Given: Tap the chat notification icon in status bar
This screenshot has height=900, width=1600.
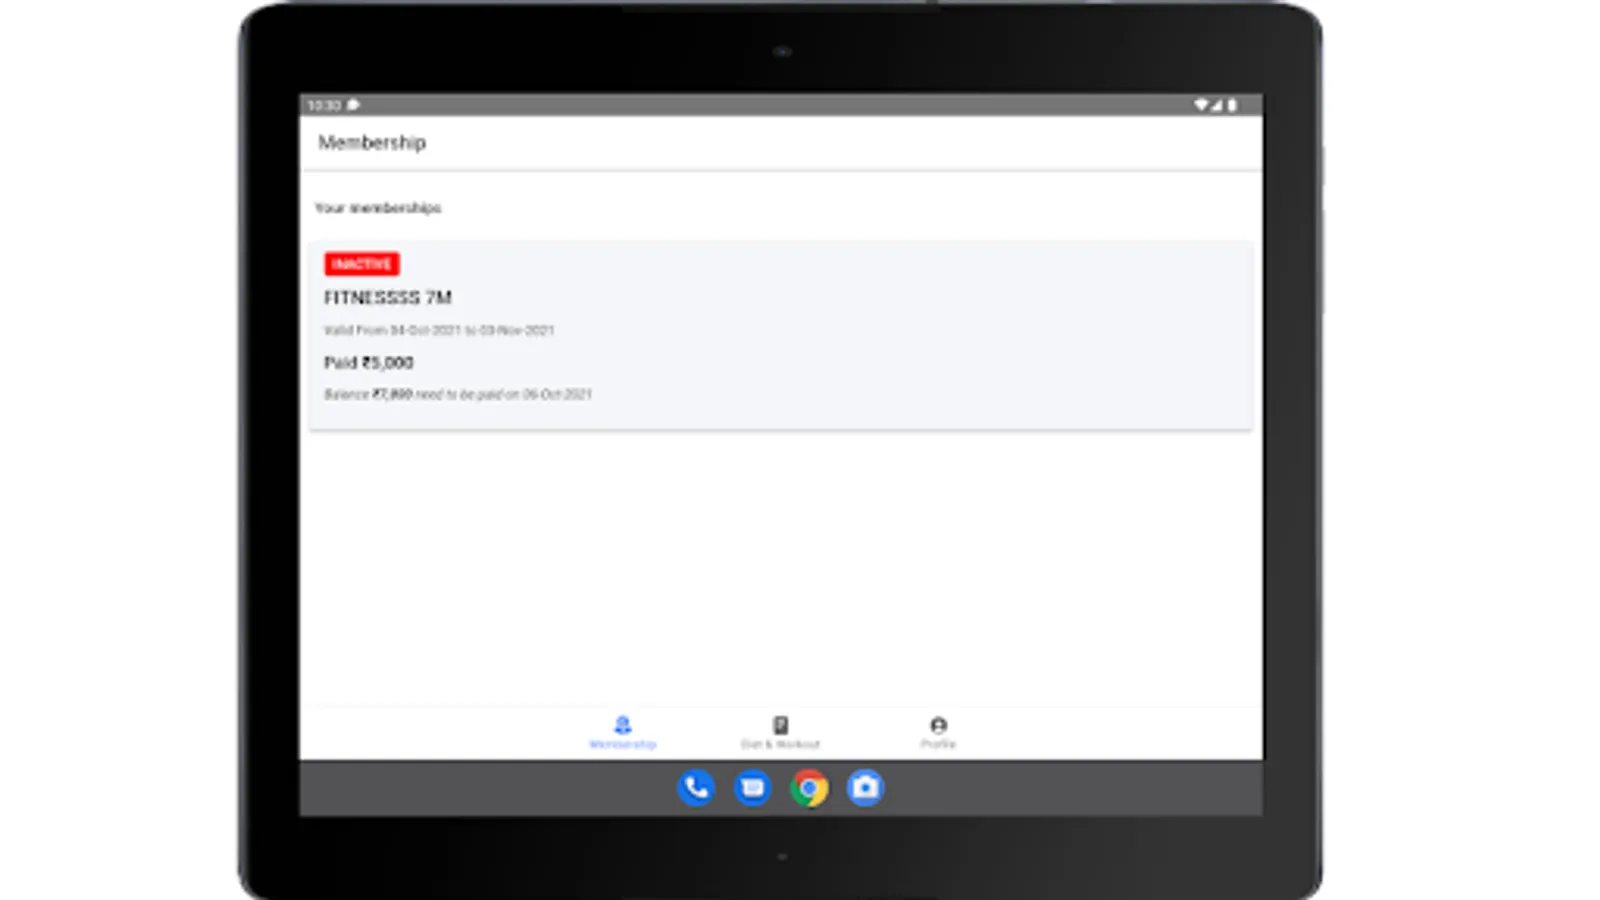Looking at the screenshot, I should (x=351, y=104).
